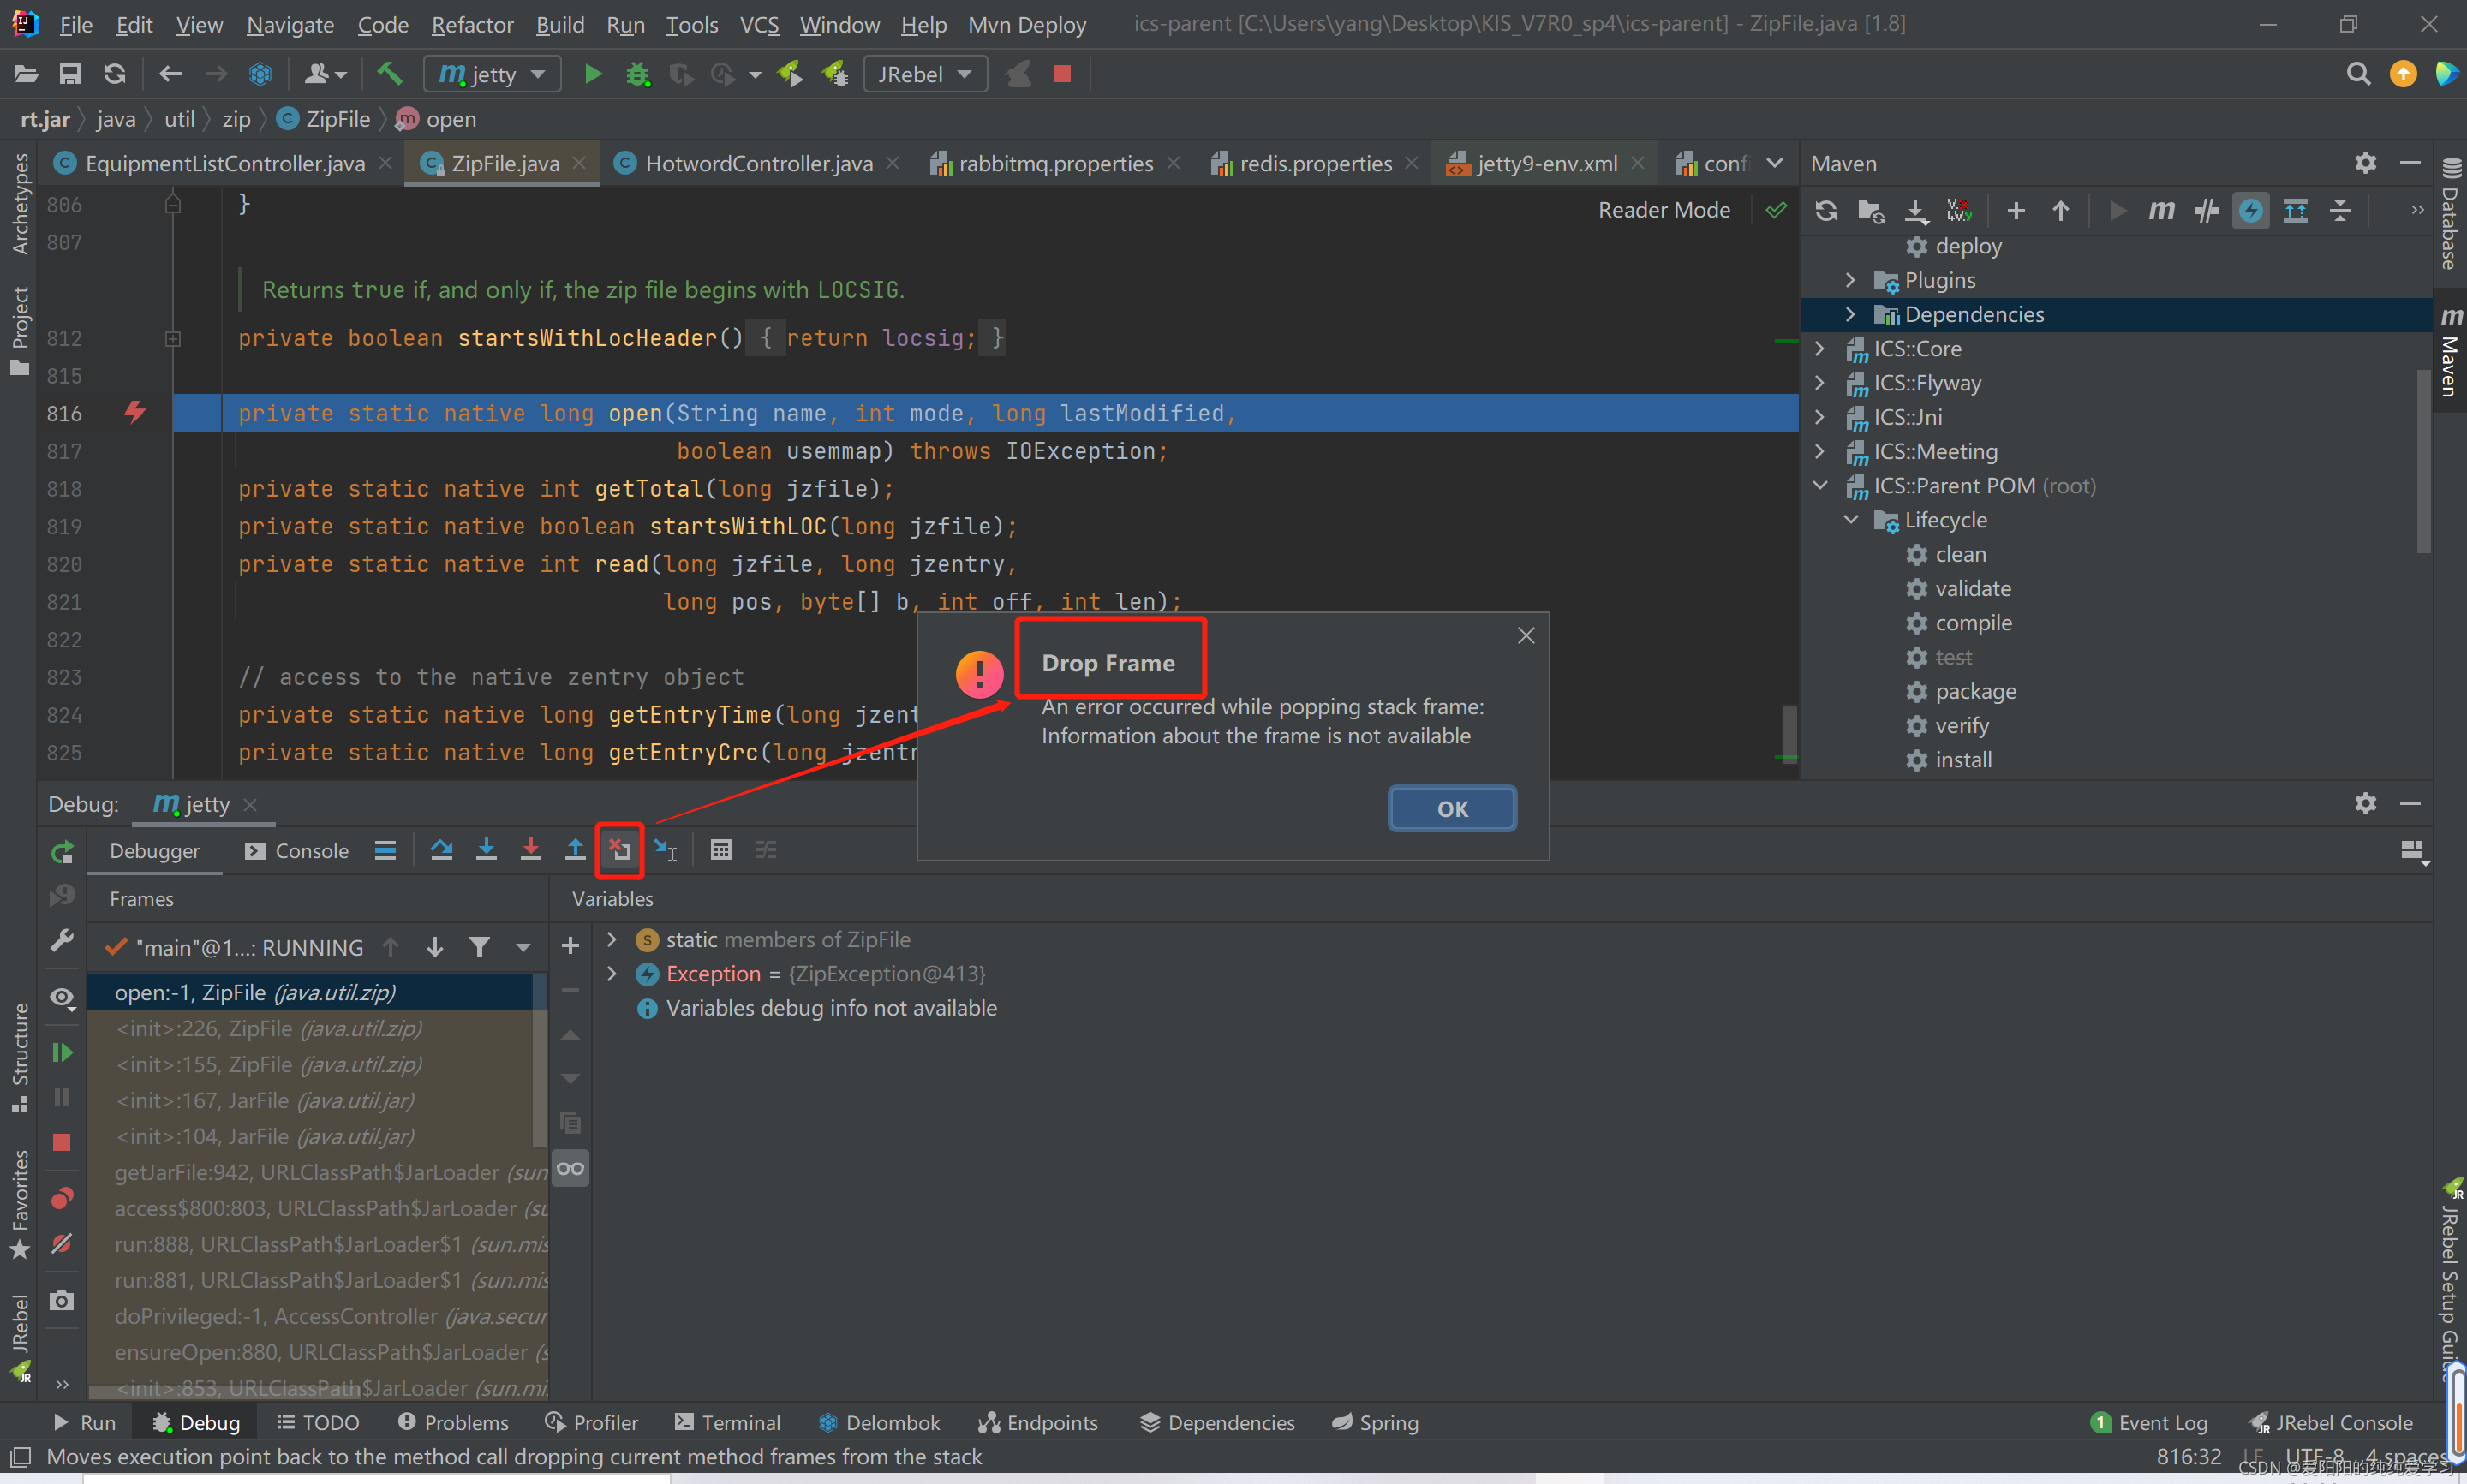The image size is (2467, 1484).
Task: Toggle Reader Mode in editor
Action: click(x=1664, y=210)
